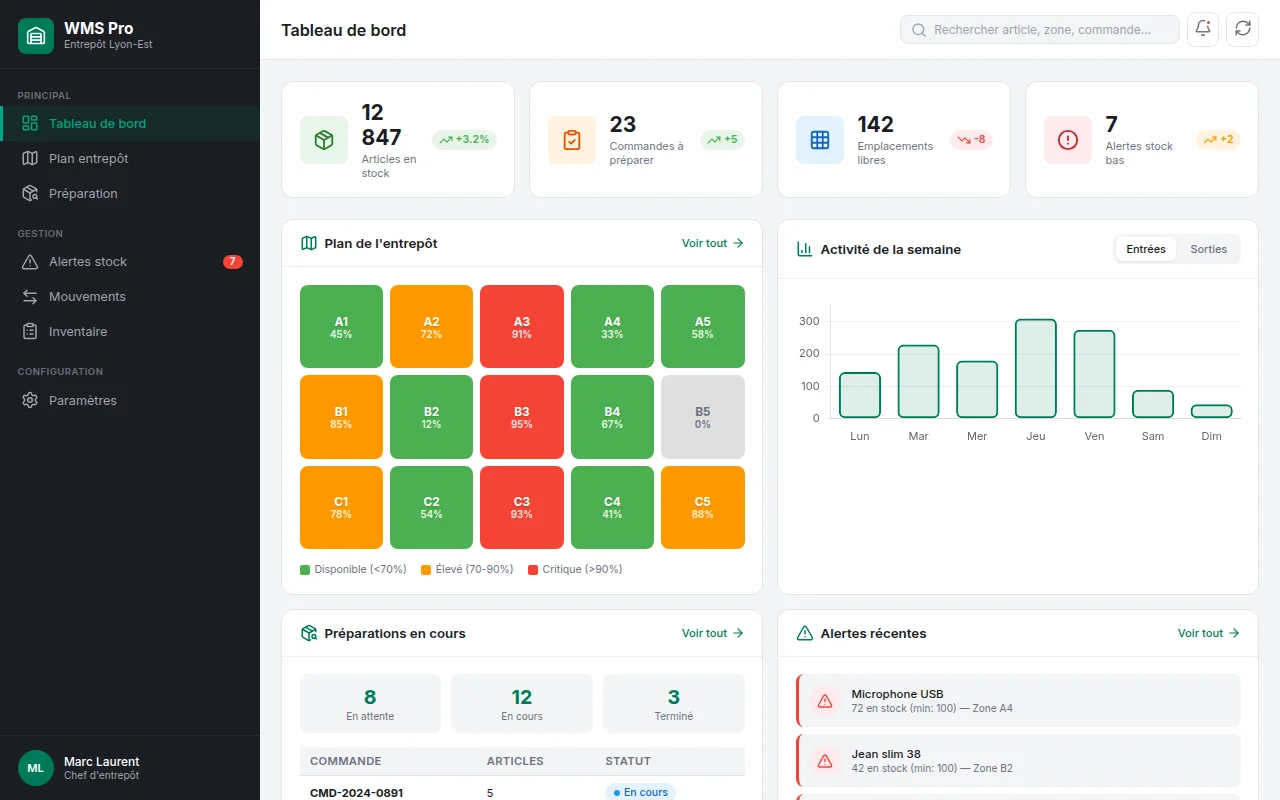This screenshot has width=1280, height=800.
Task: Select the red zone B3 tile
Action: click(522, 417)
